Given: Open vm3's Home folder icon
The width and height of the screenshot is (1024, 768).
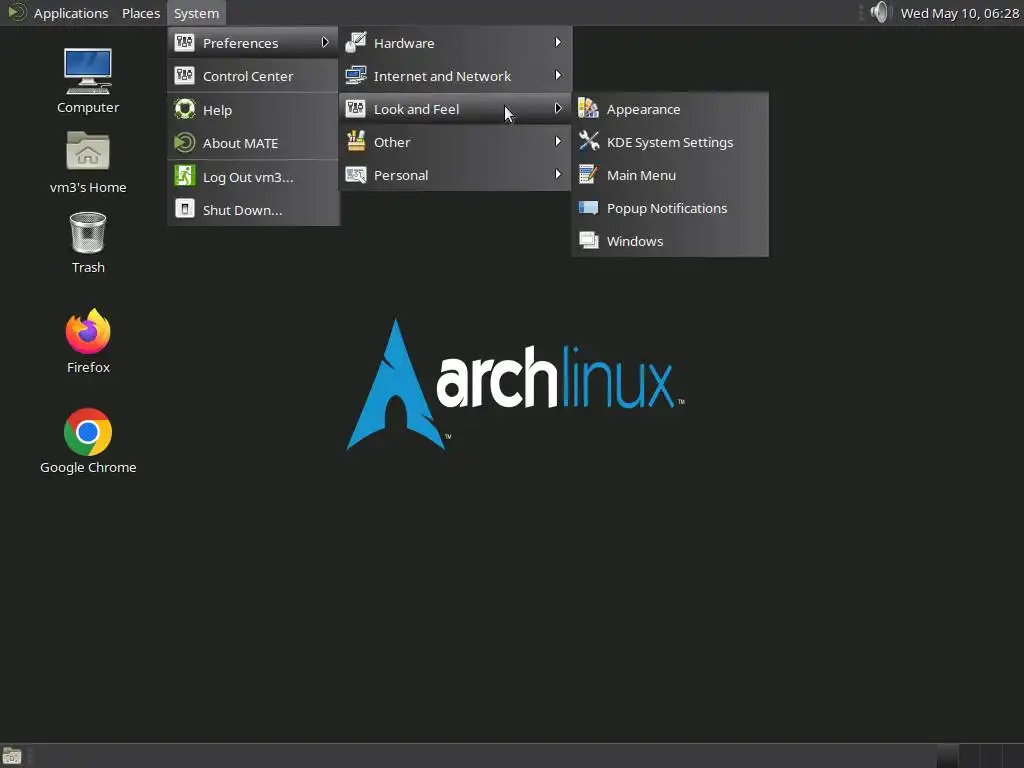Looking at the screenshot, I should click(88, 151).
